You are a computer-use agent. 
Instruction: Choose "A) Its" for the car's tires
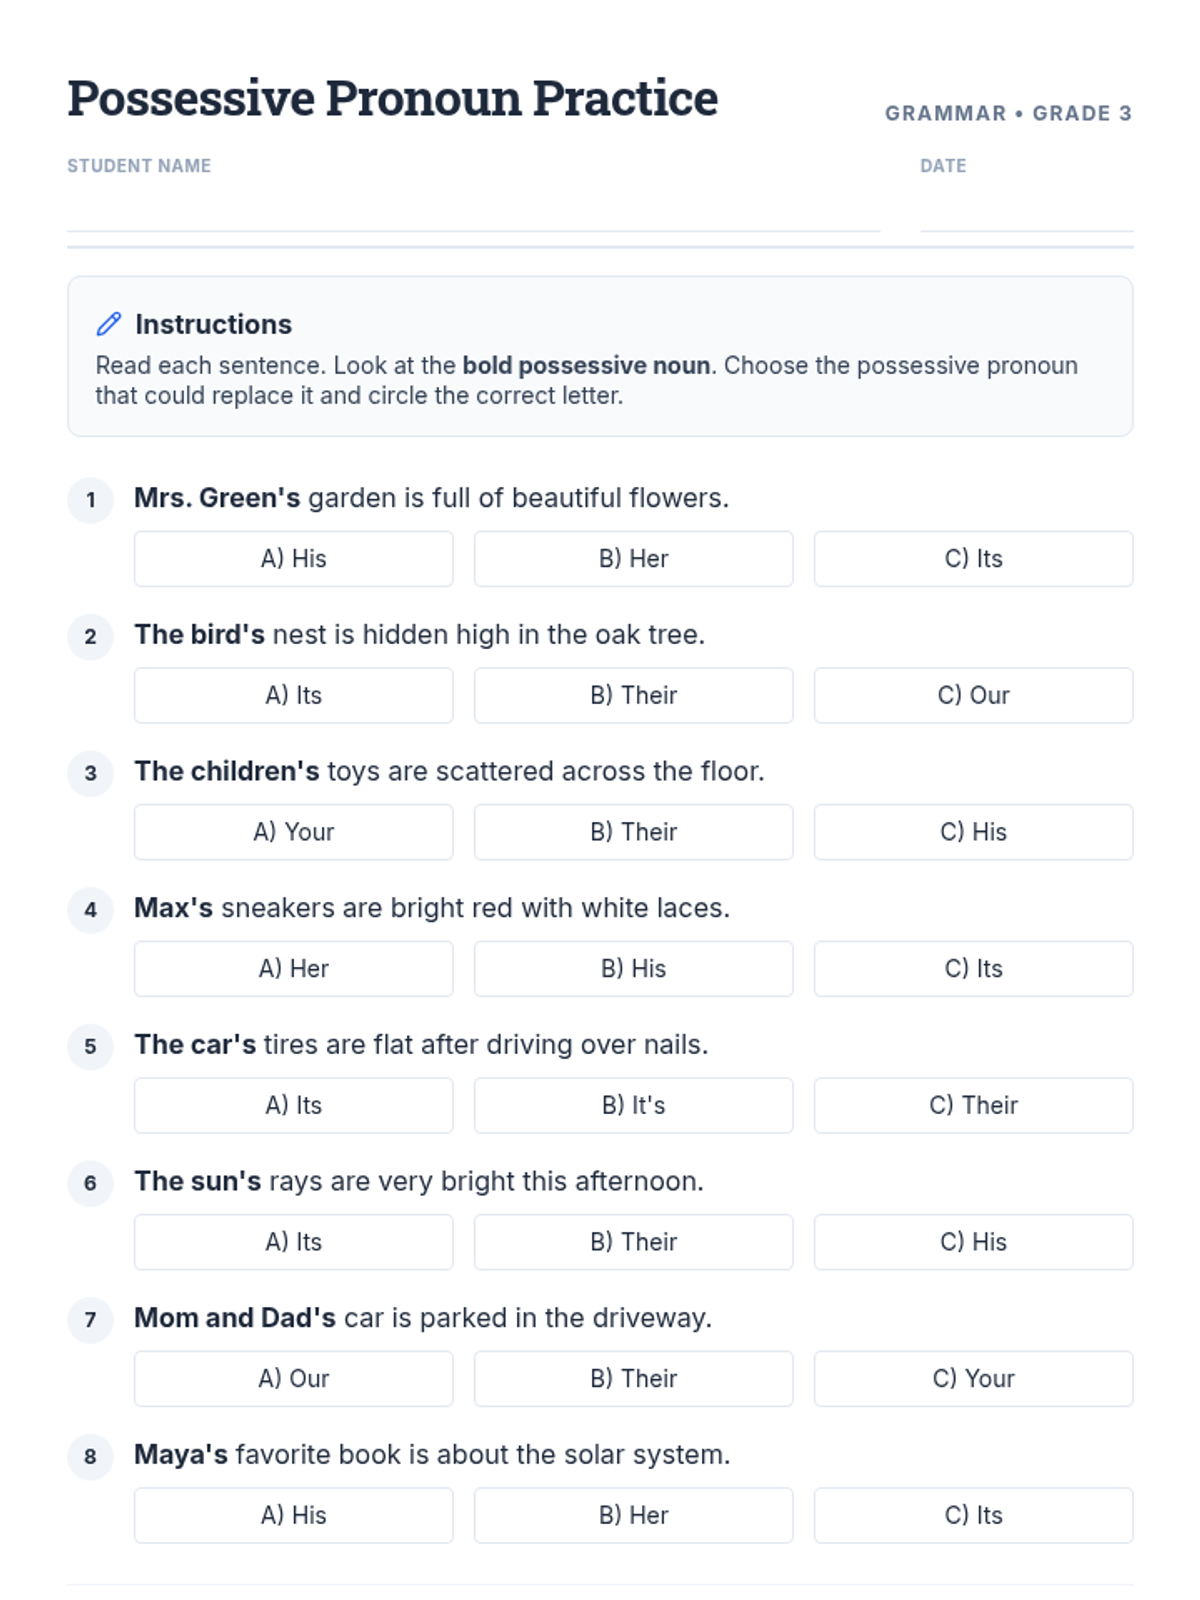tap(293, 1105)
